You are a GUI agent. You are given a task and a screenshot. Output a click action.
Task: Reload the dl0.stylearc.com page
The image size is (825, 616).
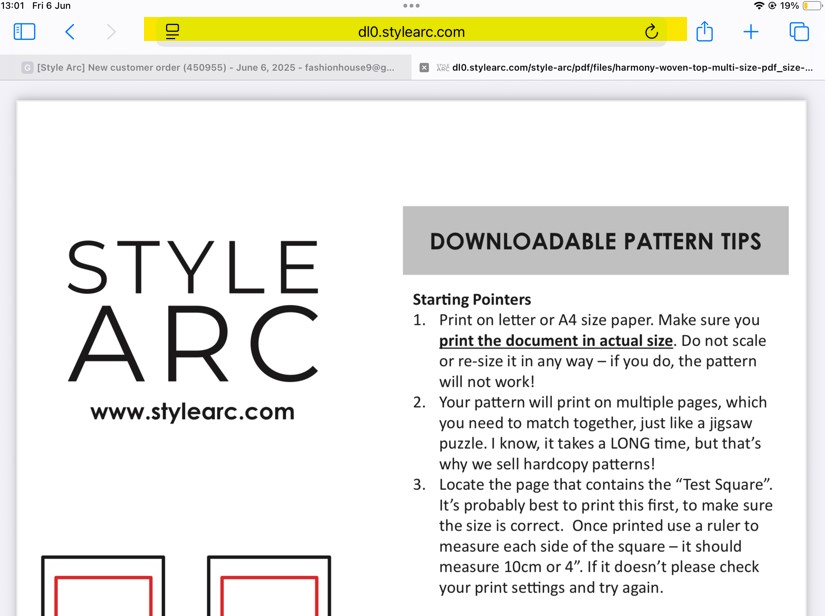(651, 32)
